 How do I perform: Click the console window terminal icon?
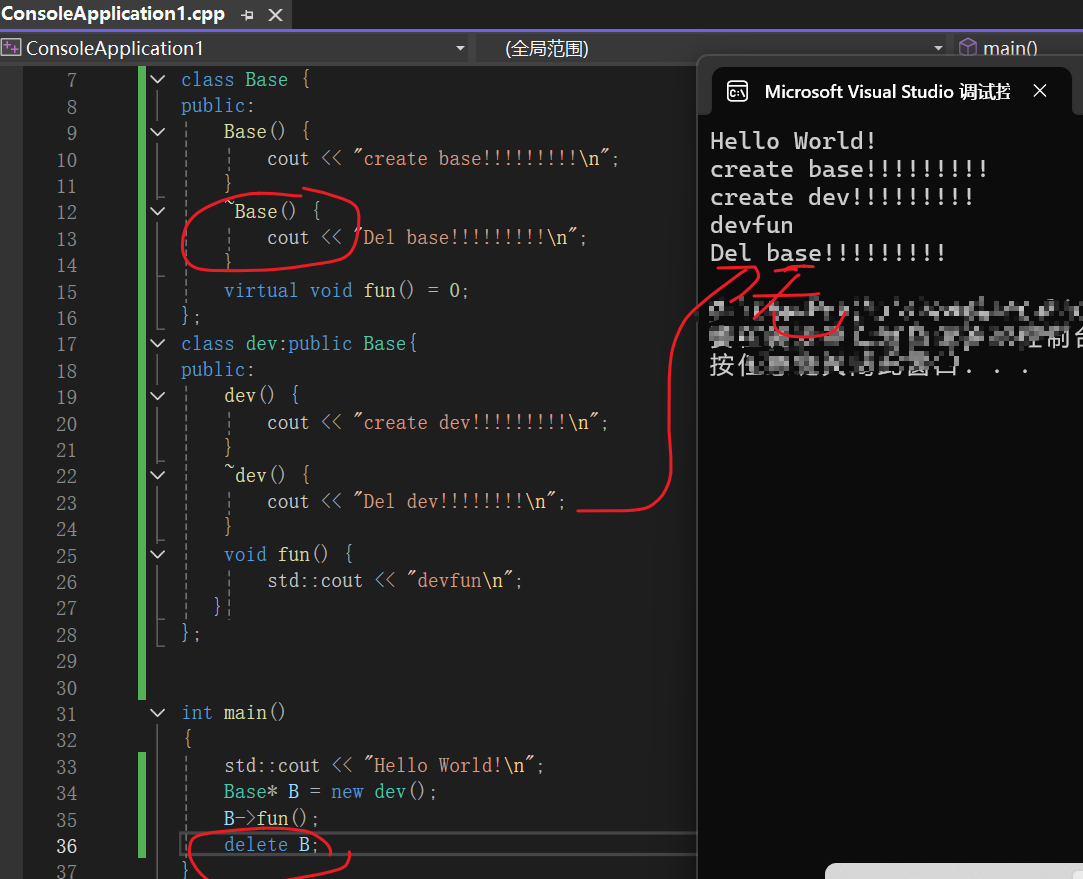tap(737, 91)
